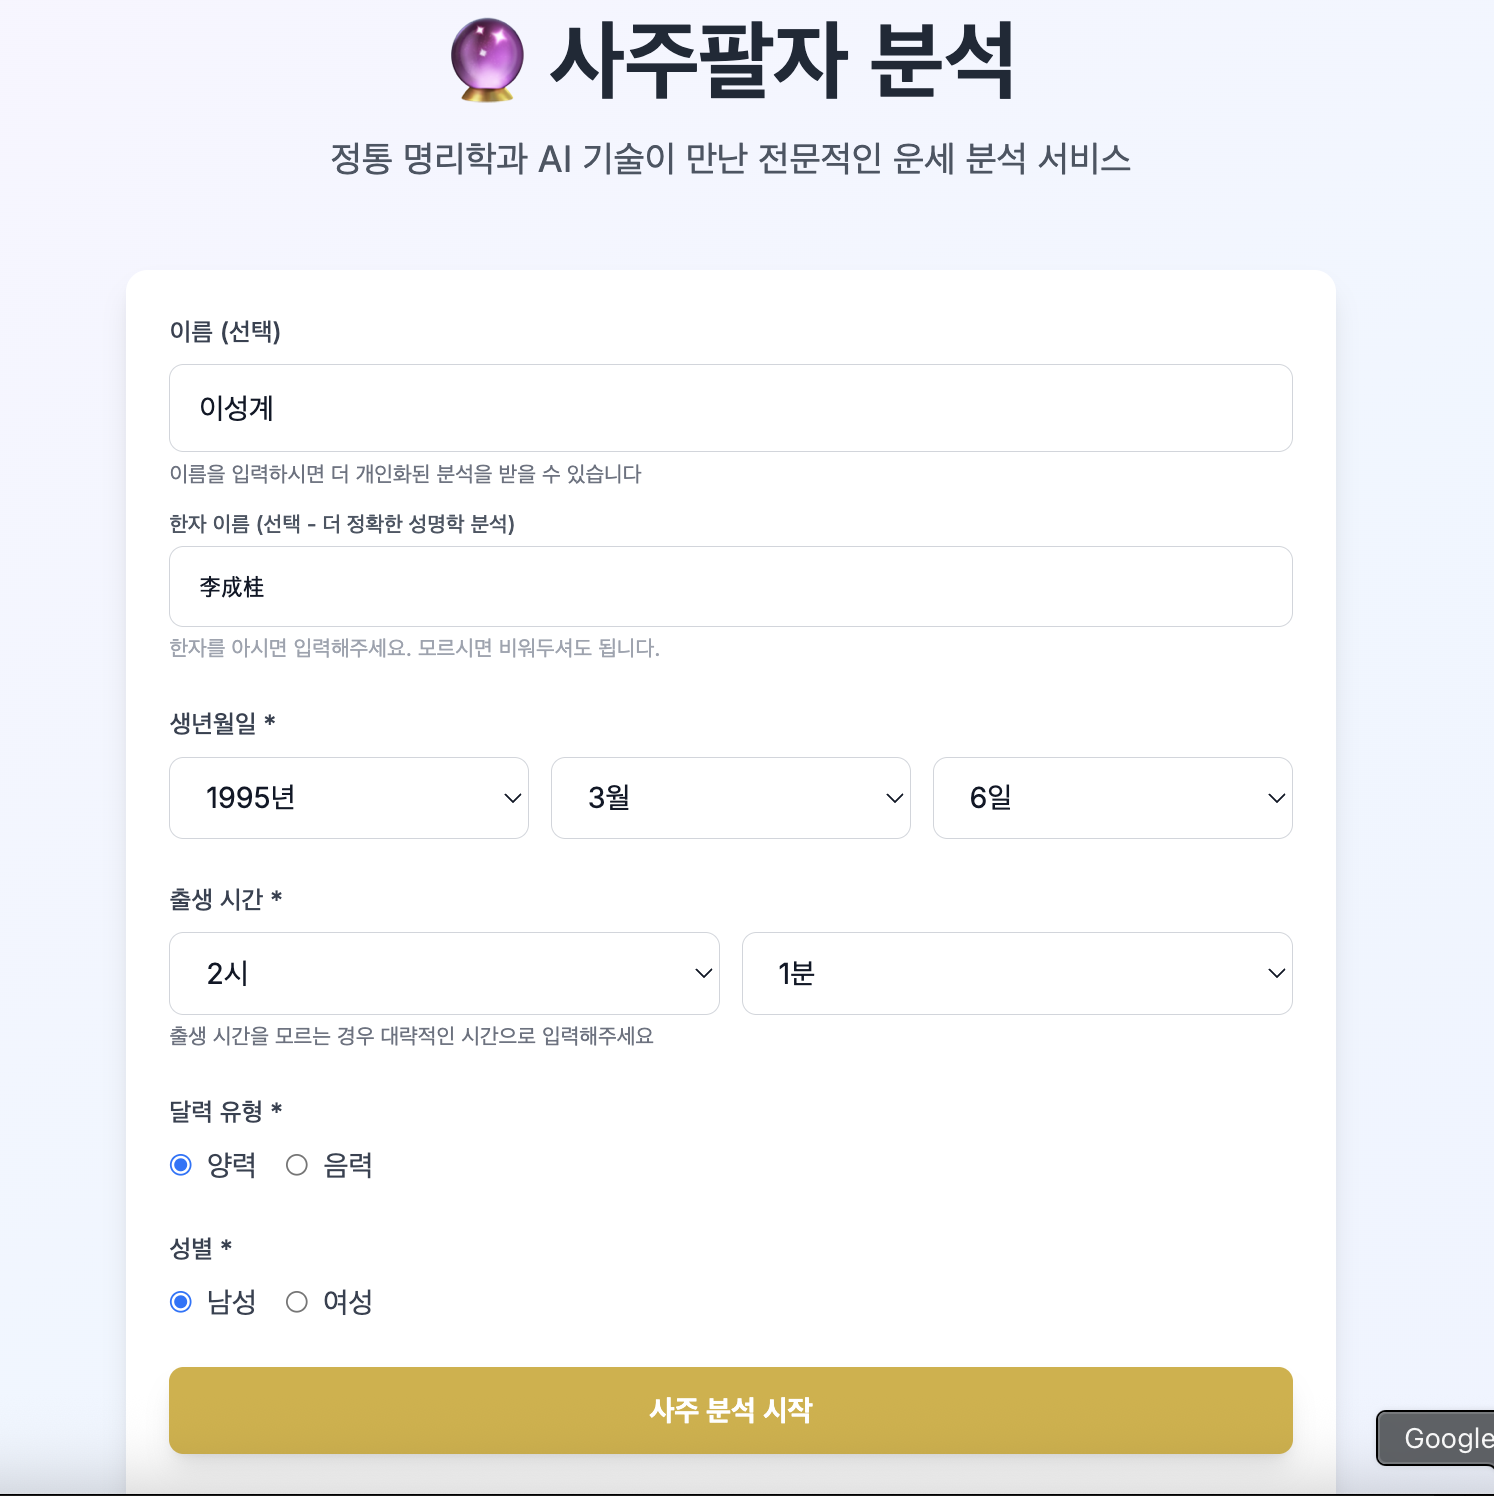
Task: Click the hanja name field containing 李成桂
Action: coord(730,586)
